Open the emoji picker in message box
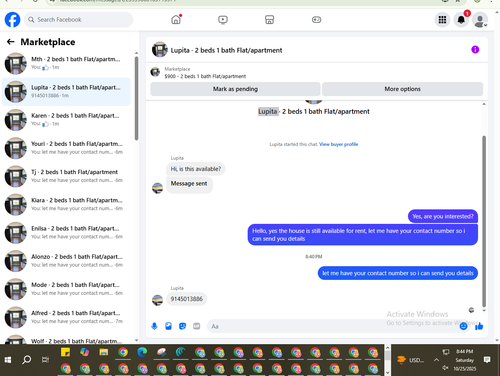 tap(463, 326)
